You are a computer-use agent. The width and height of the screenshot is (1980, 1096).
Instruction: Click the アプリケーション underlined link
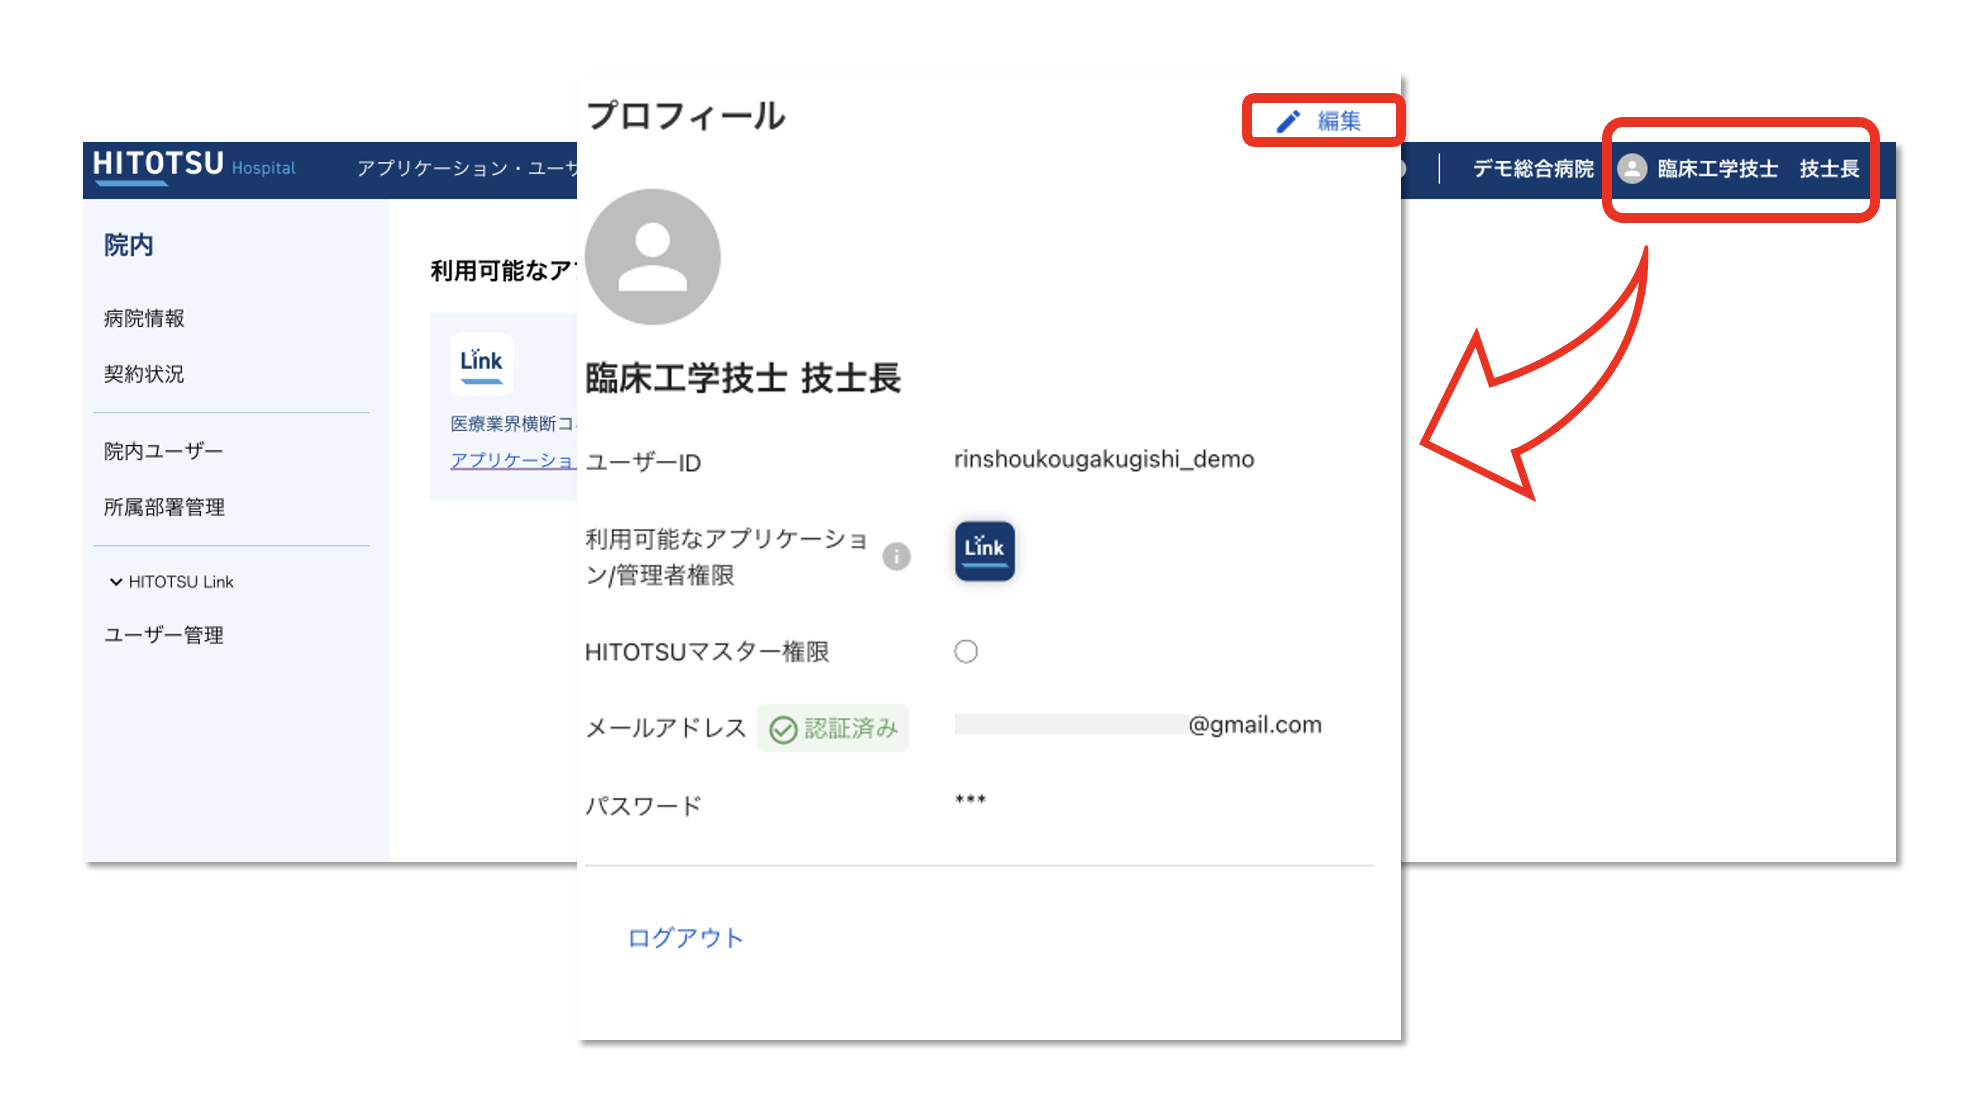512,460
